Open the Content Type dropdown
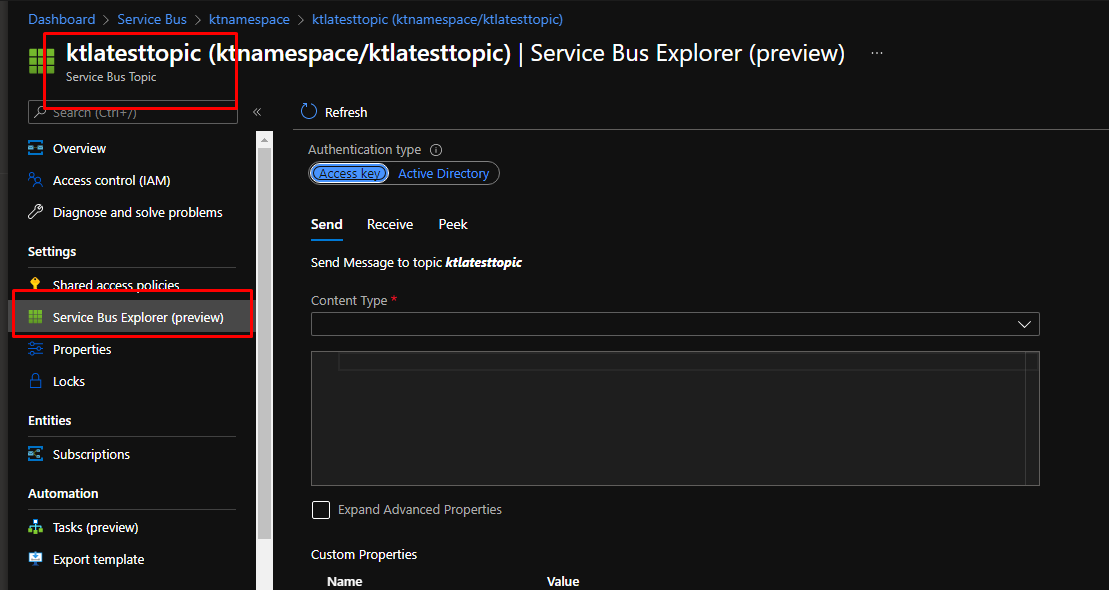Viewport: 1109px width, 590px height. pyautogui.click(x=675, y=324)
